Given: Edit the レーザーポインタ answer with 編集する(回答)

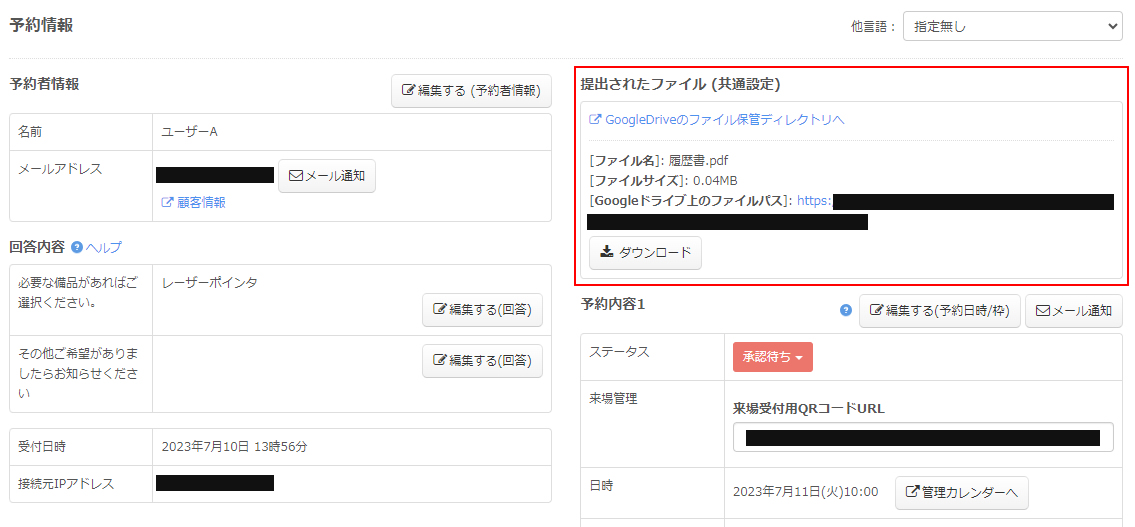Looking at the screenshot, I should (x=482, y=309).
